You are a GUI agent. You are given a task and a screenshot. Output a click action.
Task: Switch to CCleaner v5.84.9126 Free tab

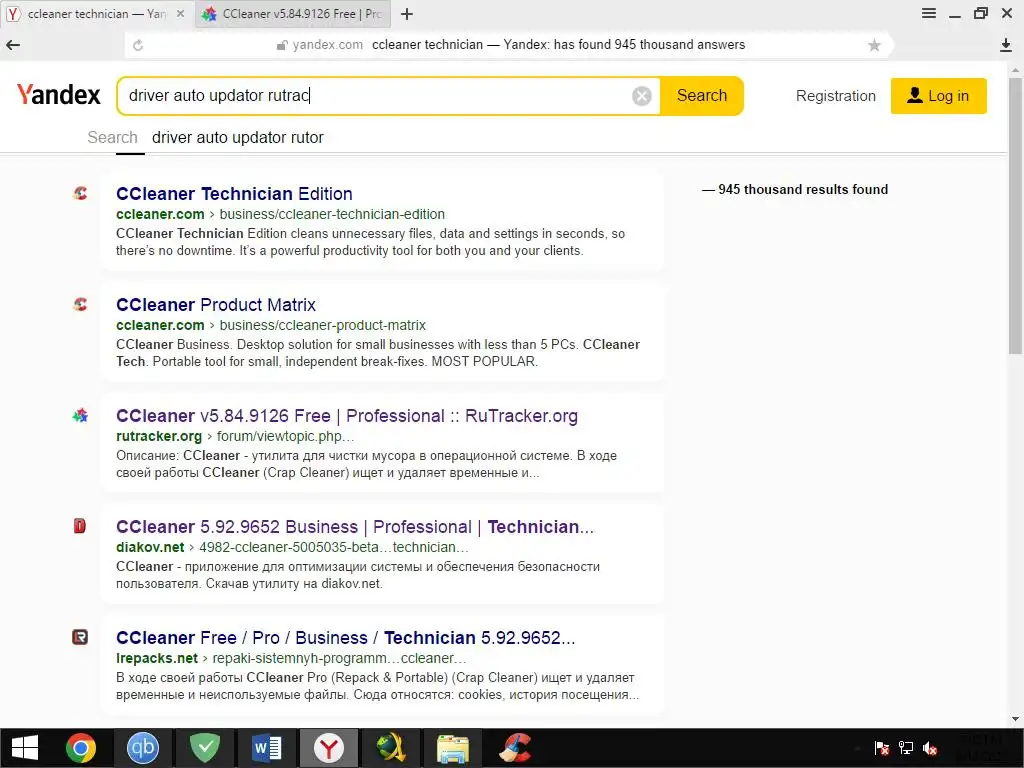(293, 14)
